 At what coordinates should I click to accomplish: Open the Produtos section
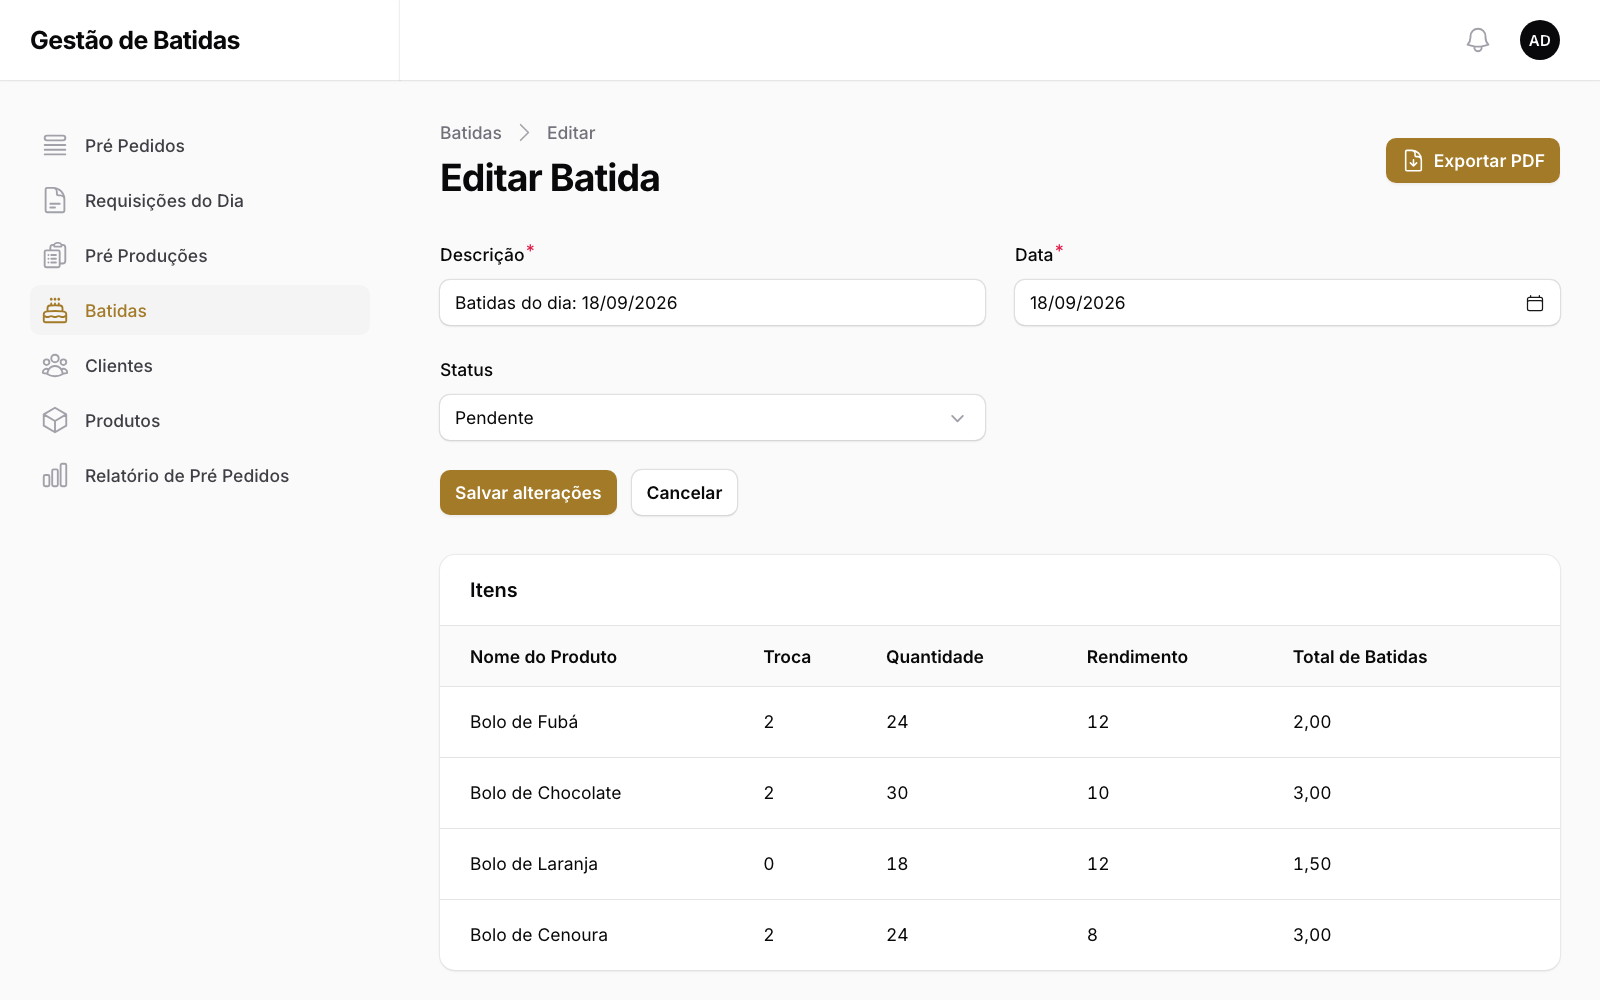tap(200, 420)
